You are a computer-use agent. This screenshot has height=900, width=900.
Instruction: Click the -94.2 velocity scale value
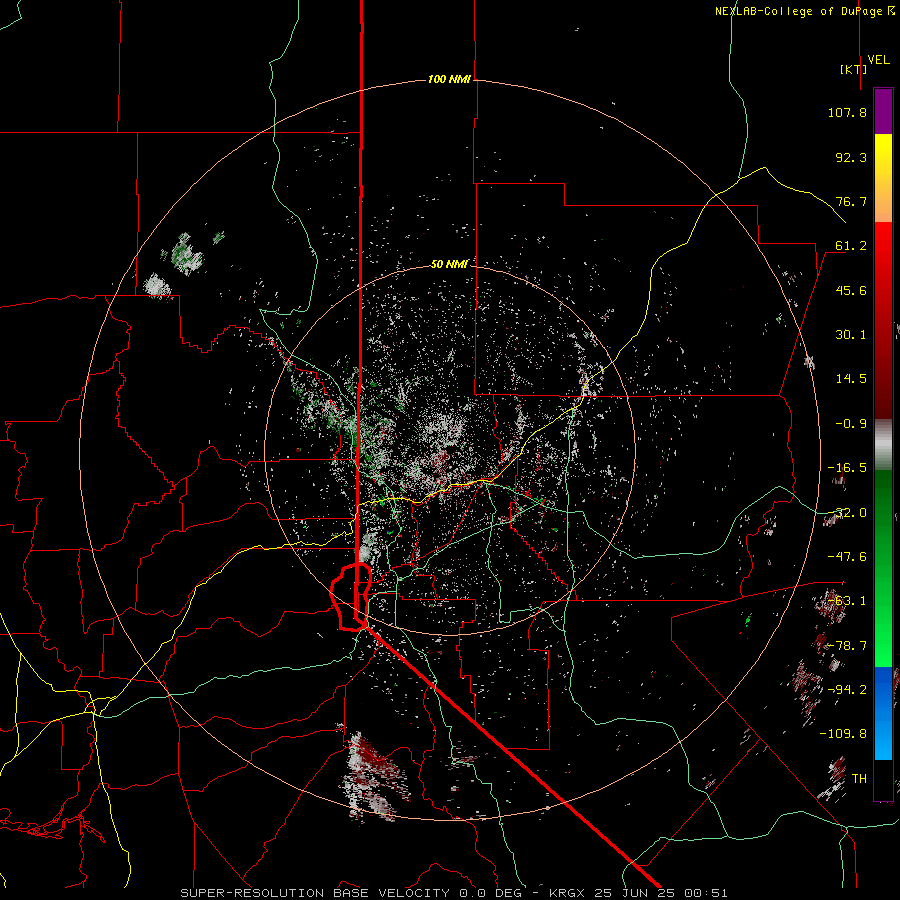pyautogui.click(x=847, y=690)
